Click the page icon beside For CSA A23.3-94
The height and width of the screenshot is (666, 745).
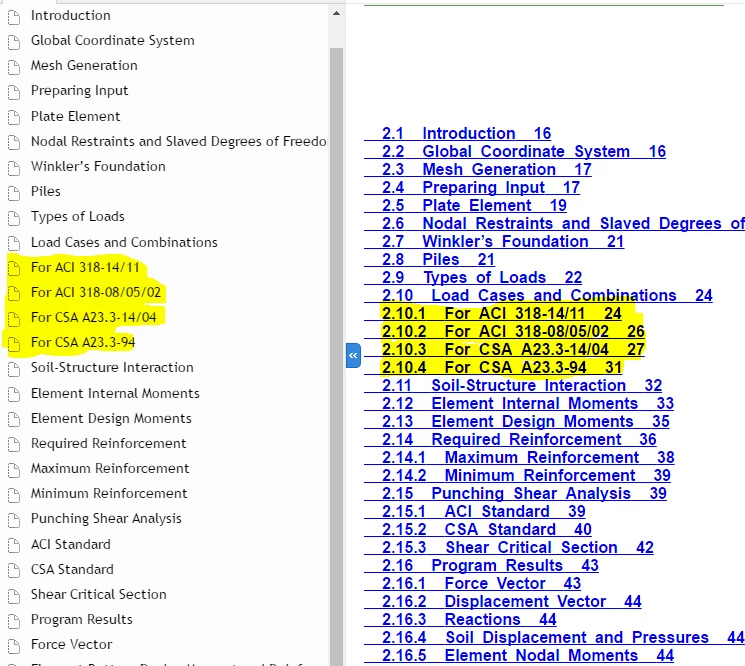(14, 344)
